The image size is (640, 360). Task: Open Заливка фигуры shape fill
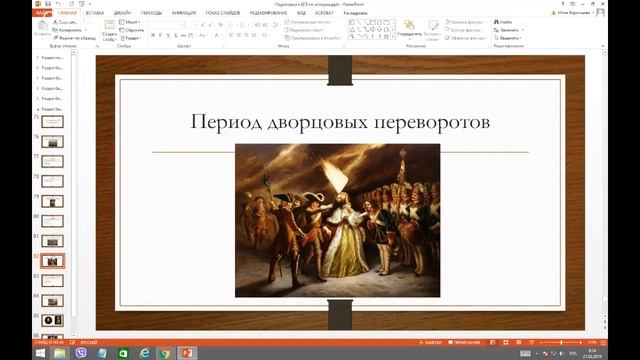coord(465,22)
